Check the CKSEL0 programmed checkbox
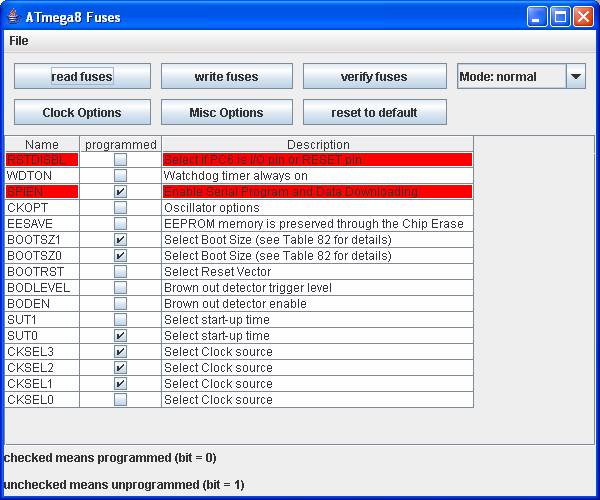 pyautogui.click(x=120, y=400)
